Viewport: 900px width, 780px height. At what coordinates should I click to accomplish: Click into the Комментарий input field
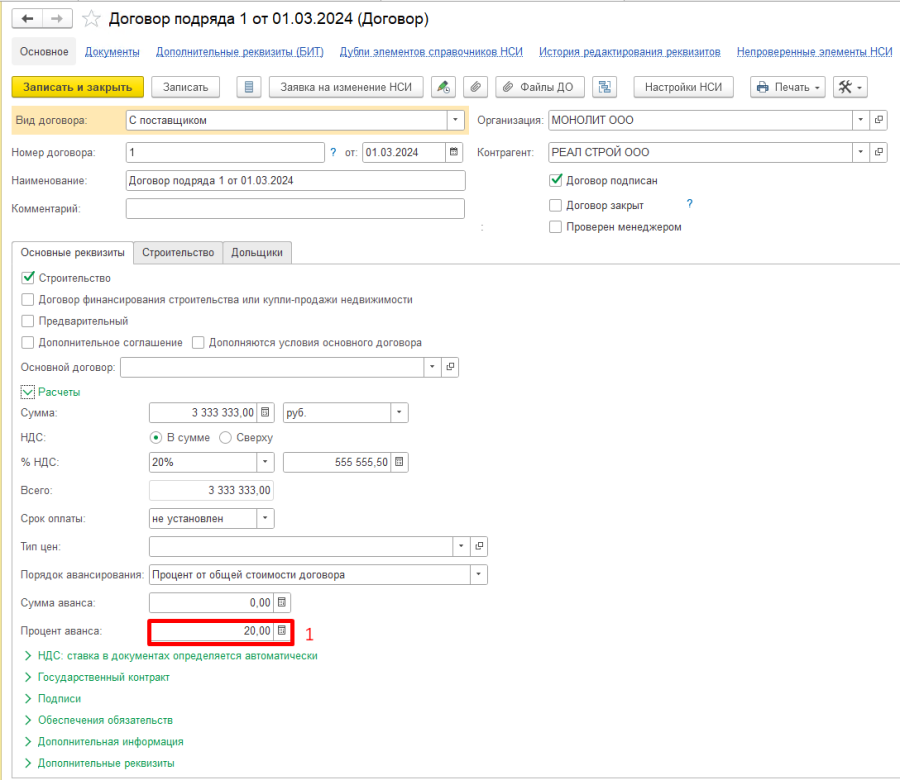tap(295, 208)
